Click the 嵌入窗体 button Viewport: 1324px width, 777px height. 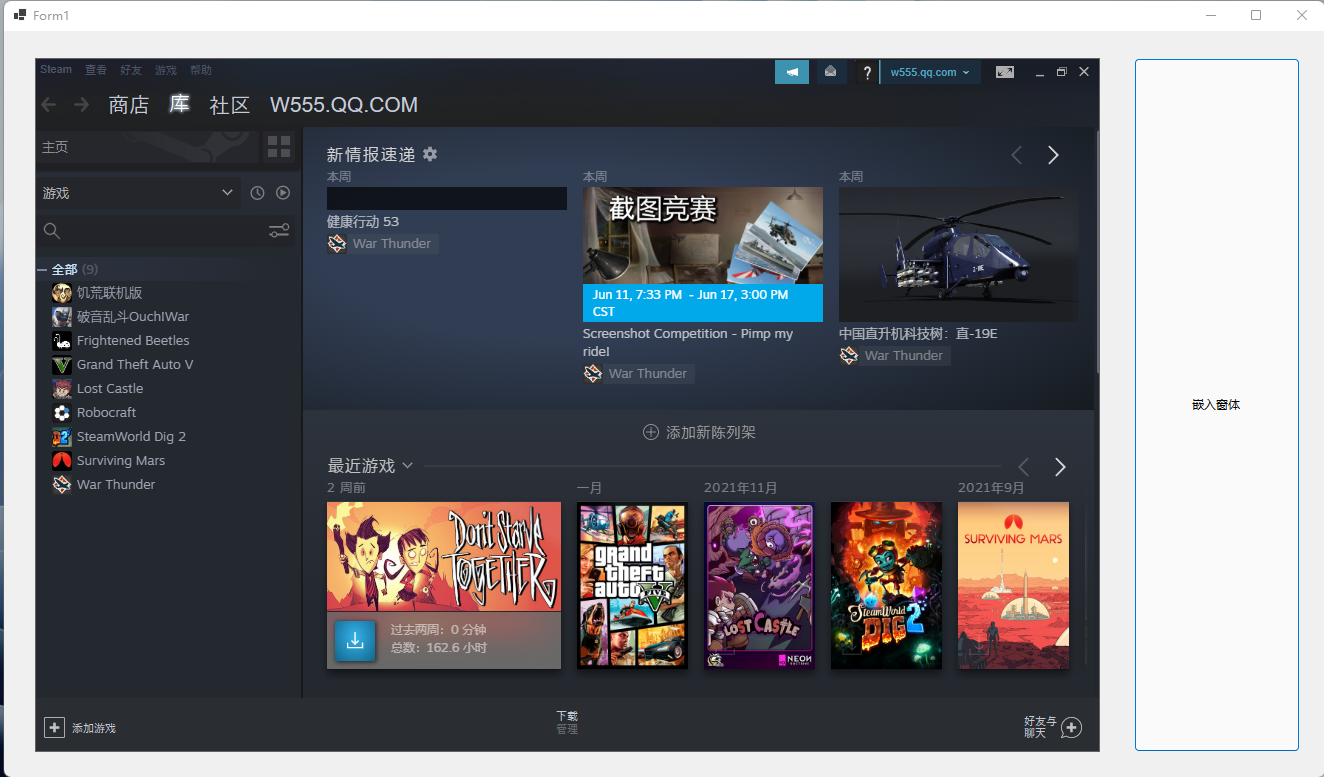pyautogui.click(x=1216, y=405)
